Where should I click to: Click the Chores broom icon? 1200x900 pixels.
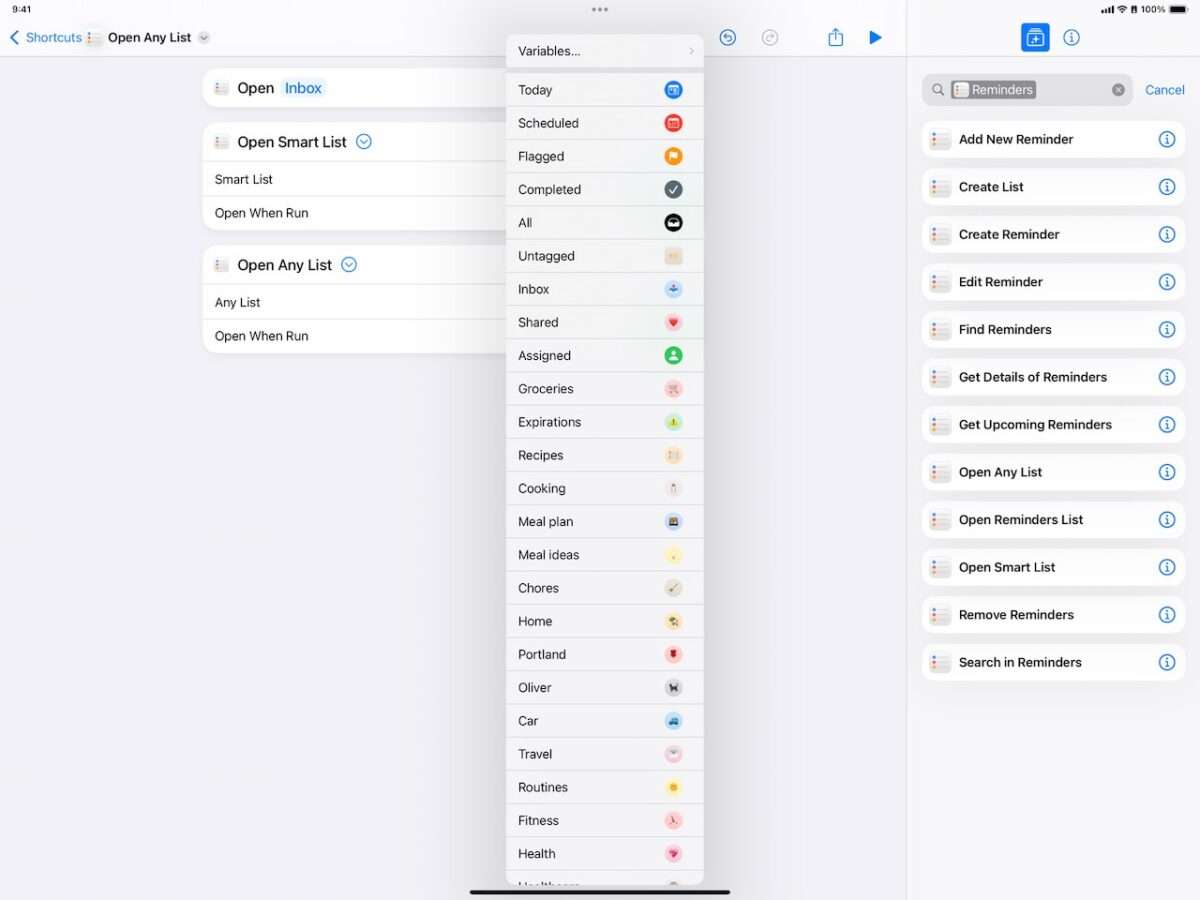pyautogui.click(x=674, y=588)
